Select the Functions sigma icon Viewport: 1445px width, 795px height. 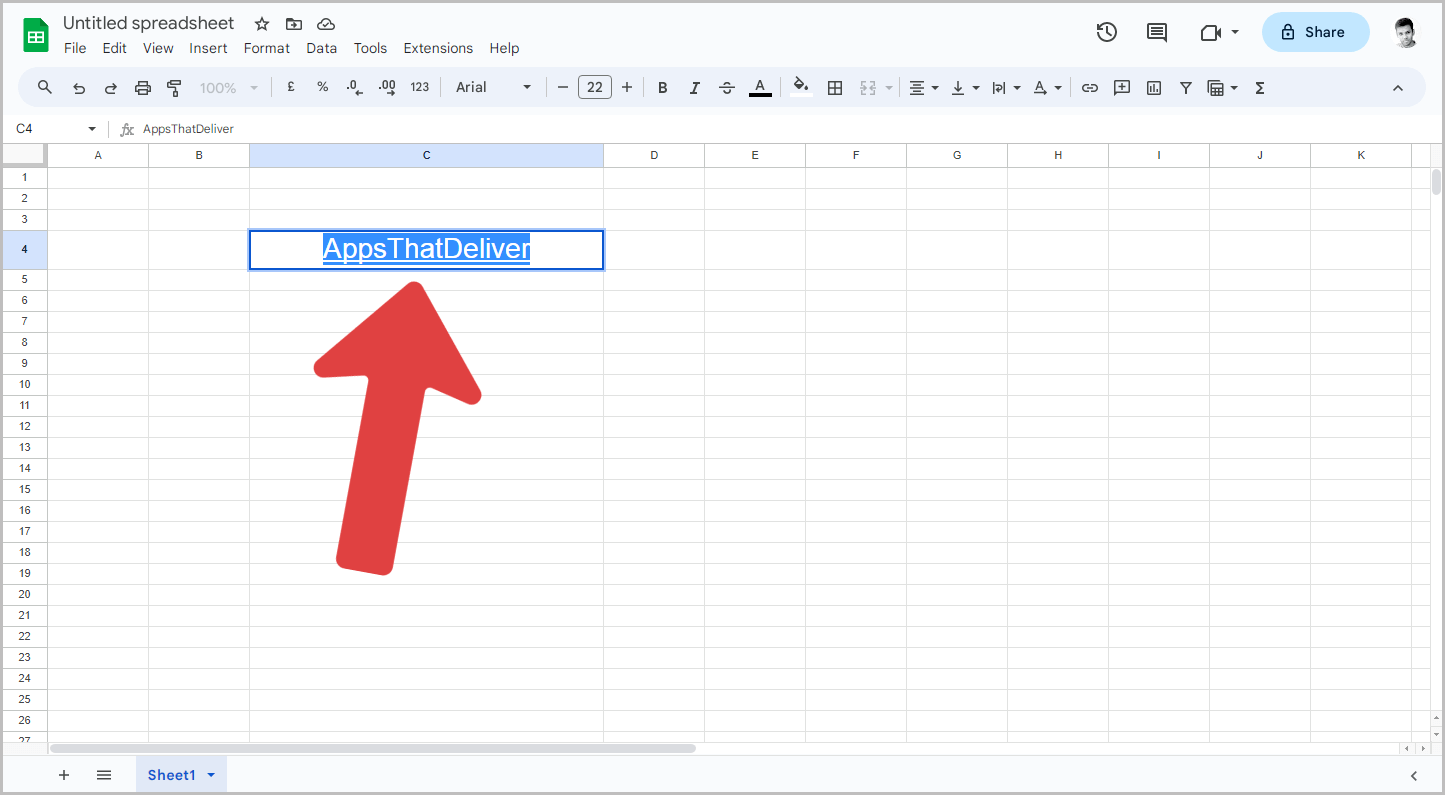click(x=1259, y=87)
